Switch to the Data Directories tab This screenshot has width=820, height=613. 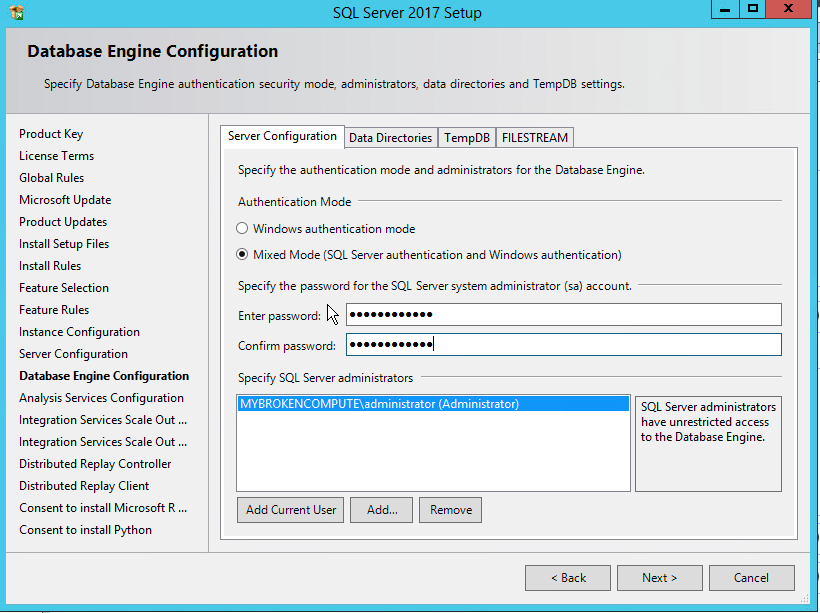390,138
